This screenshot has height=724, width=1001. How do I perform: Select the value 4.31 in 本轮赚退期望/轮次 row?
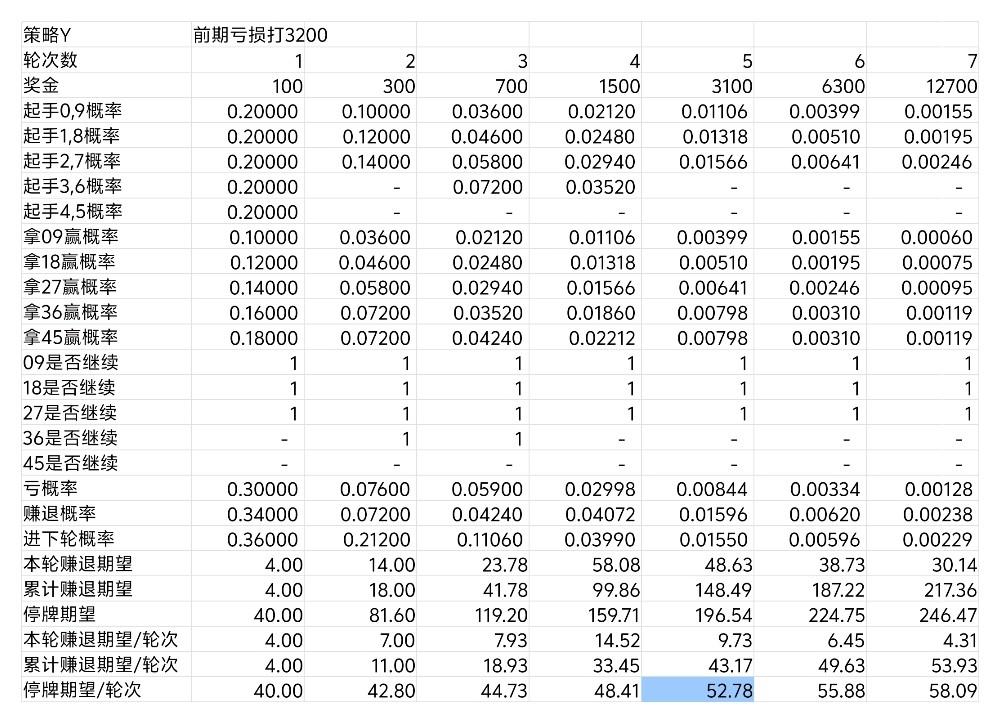coord(960,640)
